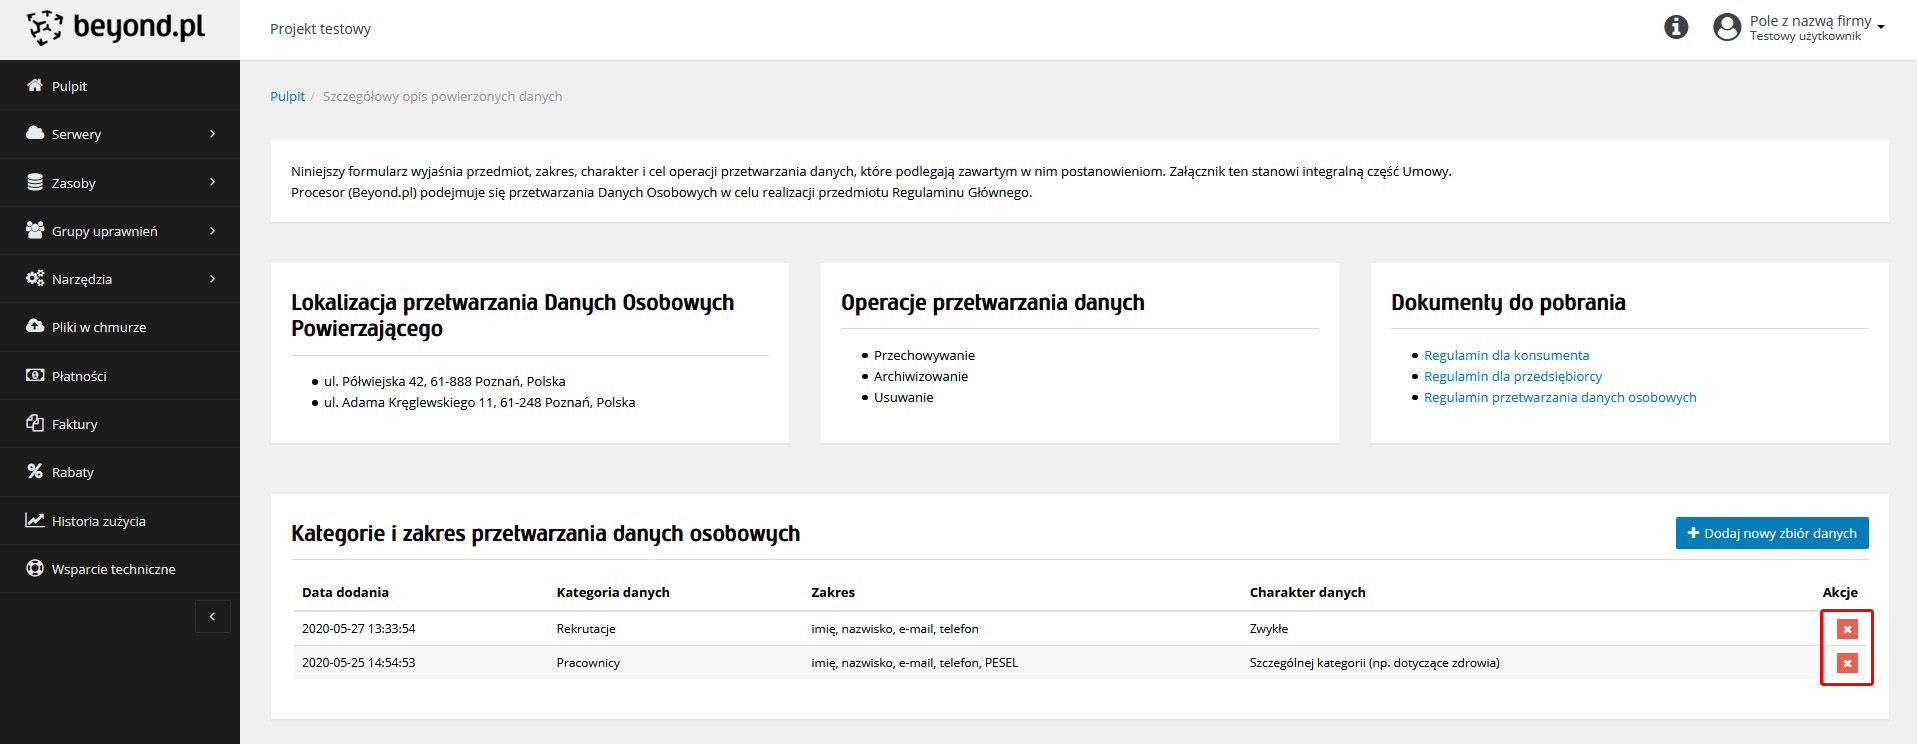Open Regulamin przetwarzania danych osobowych link
Screen dimensions: 1917x744
coord(1560,397)
